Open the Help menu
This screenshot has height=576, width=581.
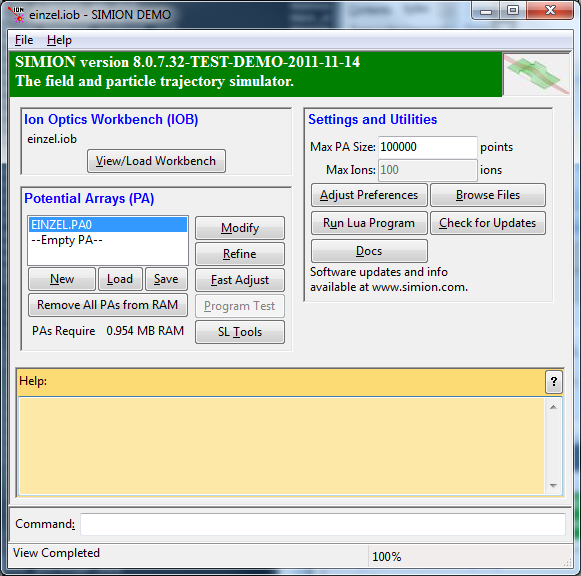coord(59,40)
